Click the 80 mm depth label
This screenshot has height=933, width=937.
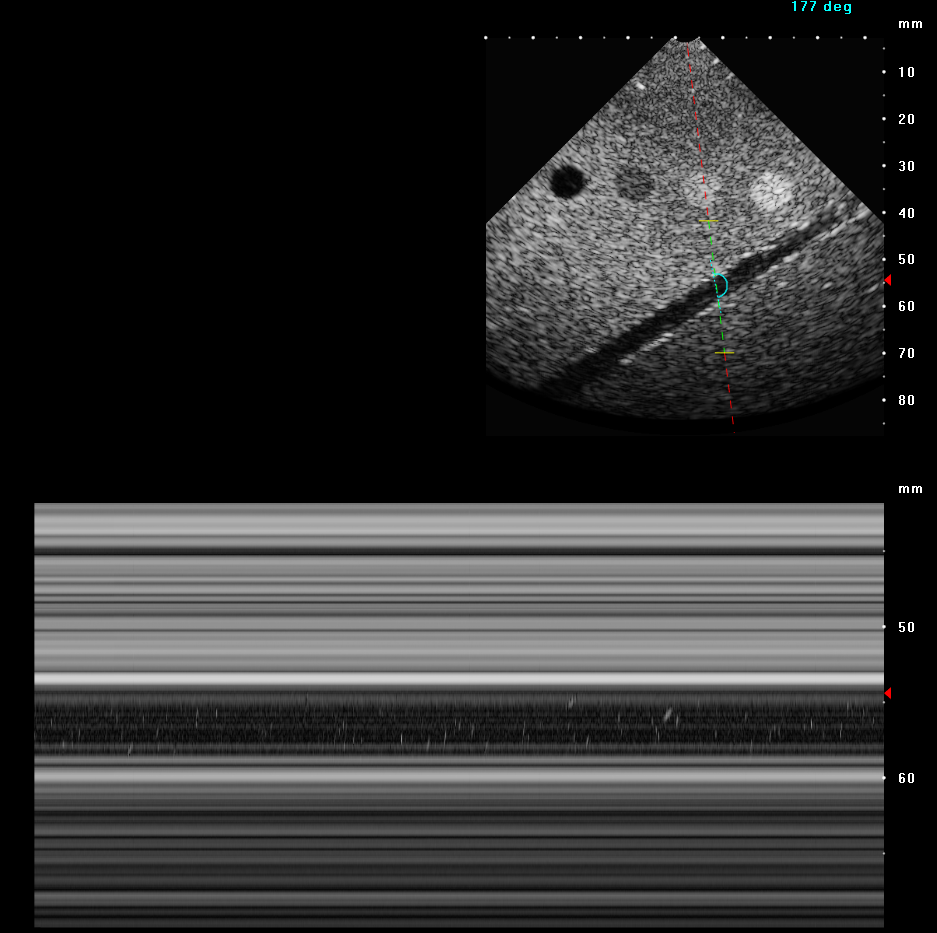pos(906,400)
